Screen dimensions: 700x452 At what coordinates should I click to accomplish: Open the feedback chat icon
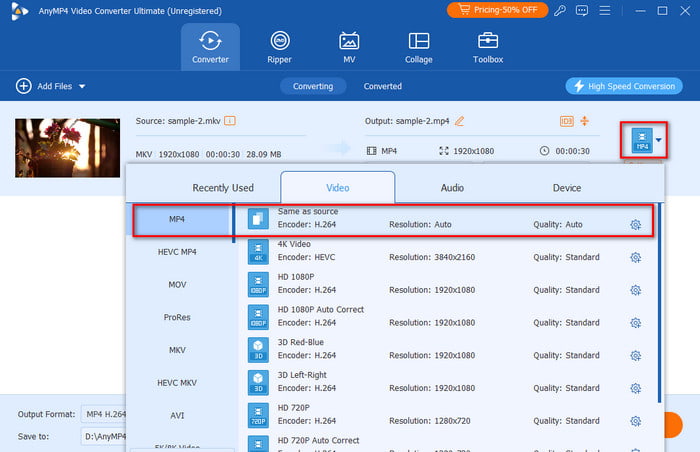pyautogui.click(x=582, y=10)
